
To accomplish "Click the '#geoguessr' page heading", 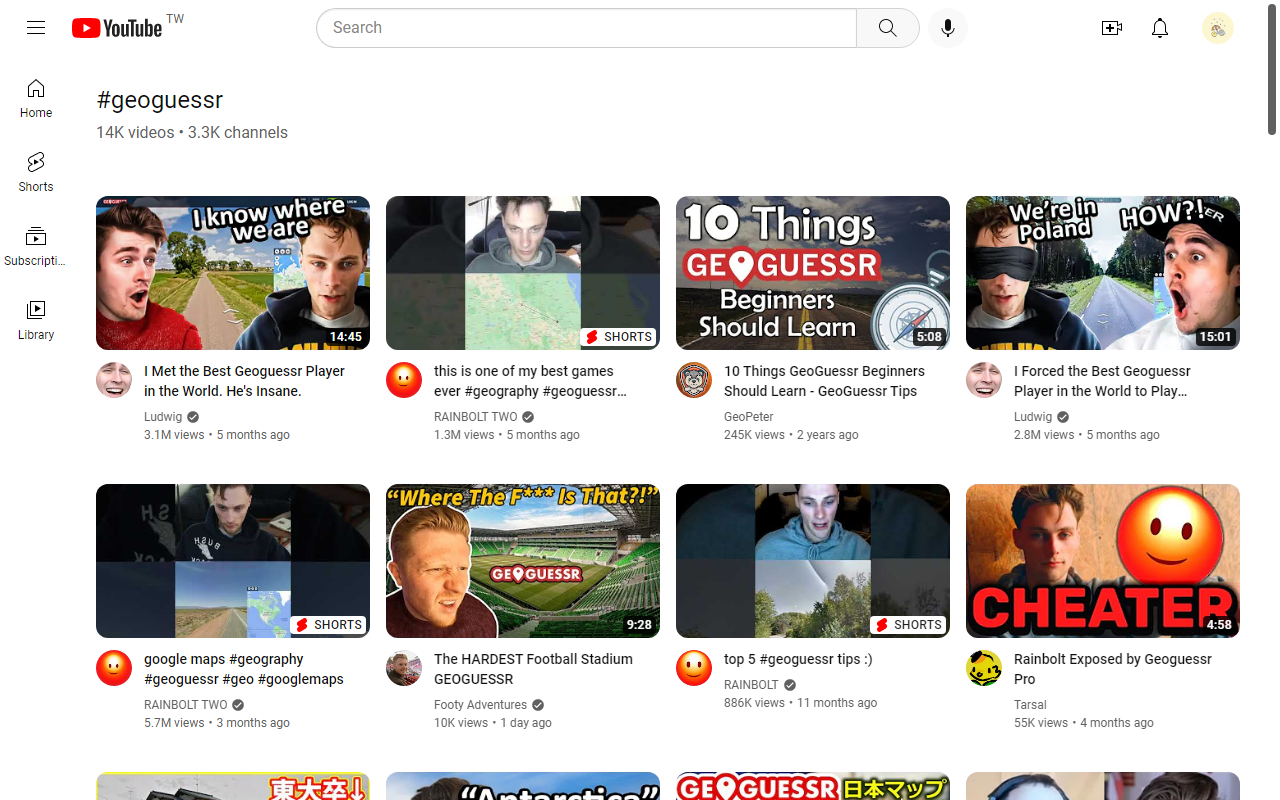I will (x=160, y=100).
